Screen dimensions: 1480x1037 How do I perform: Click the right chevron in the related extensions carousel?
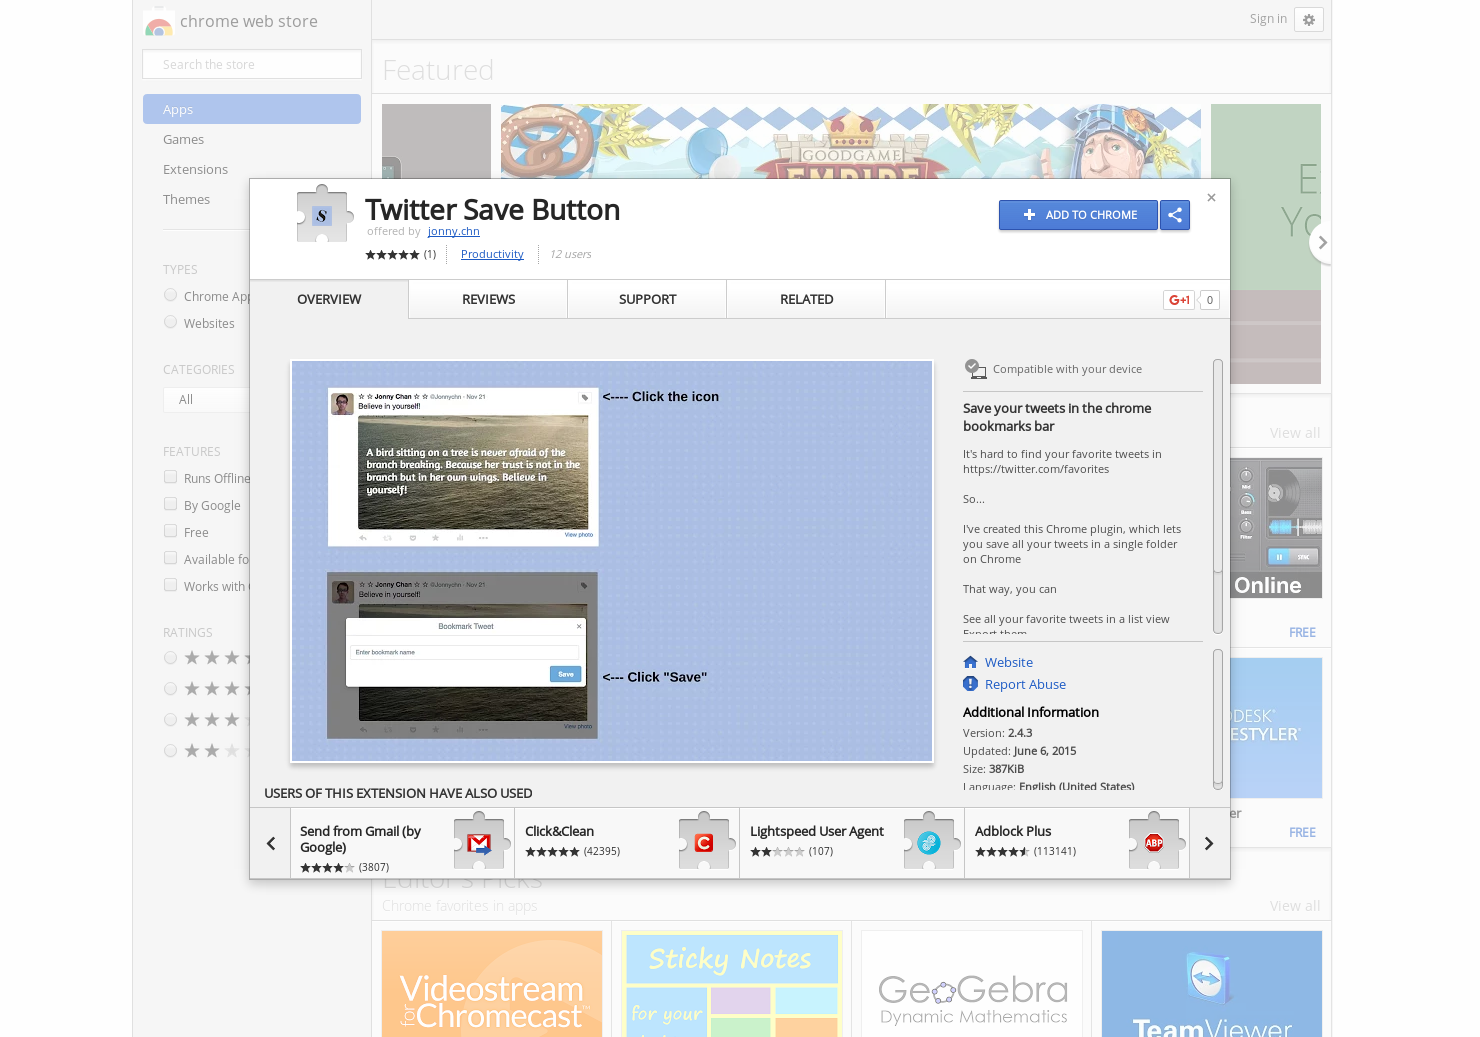1209,842
